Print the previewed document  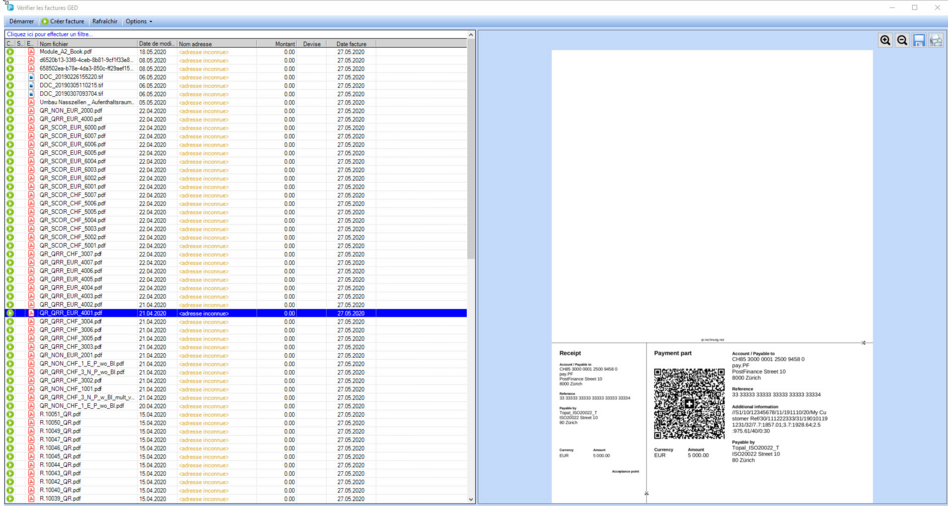coord(936,40)
